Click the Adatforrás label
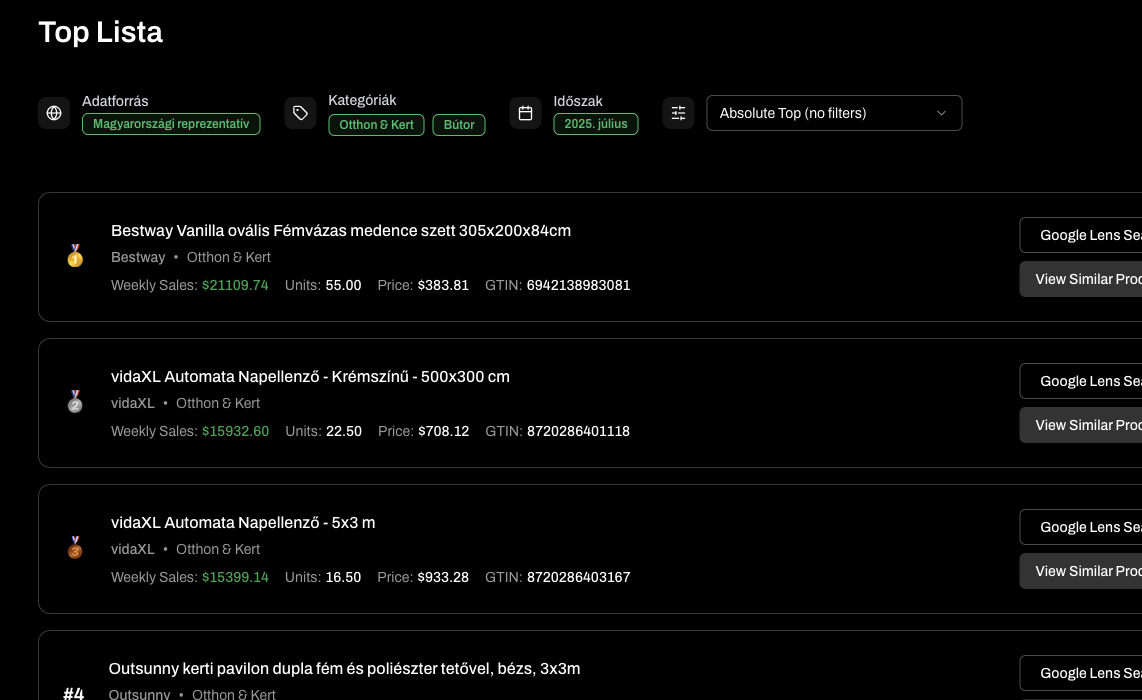Viewport: 1142px width, 700px height. pyautogui.click(x=115, y=101)
